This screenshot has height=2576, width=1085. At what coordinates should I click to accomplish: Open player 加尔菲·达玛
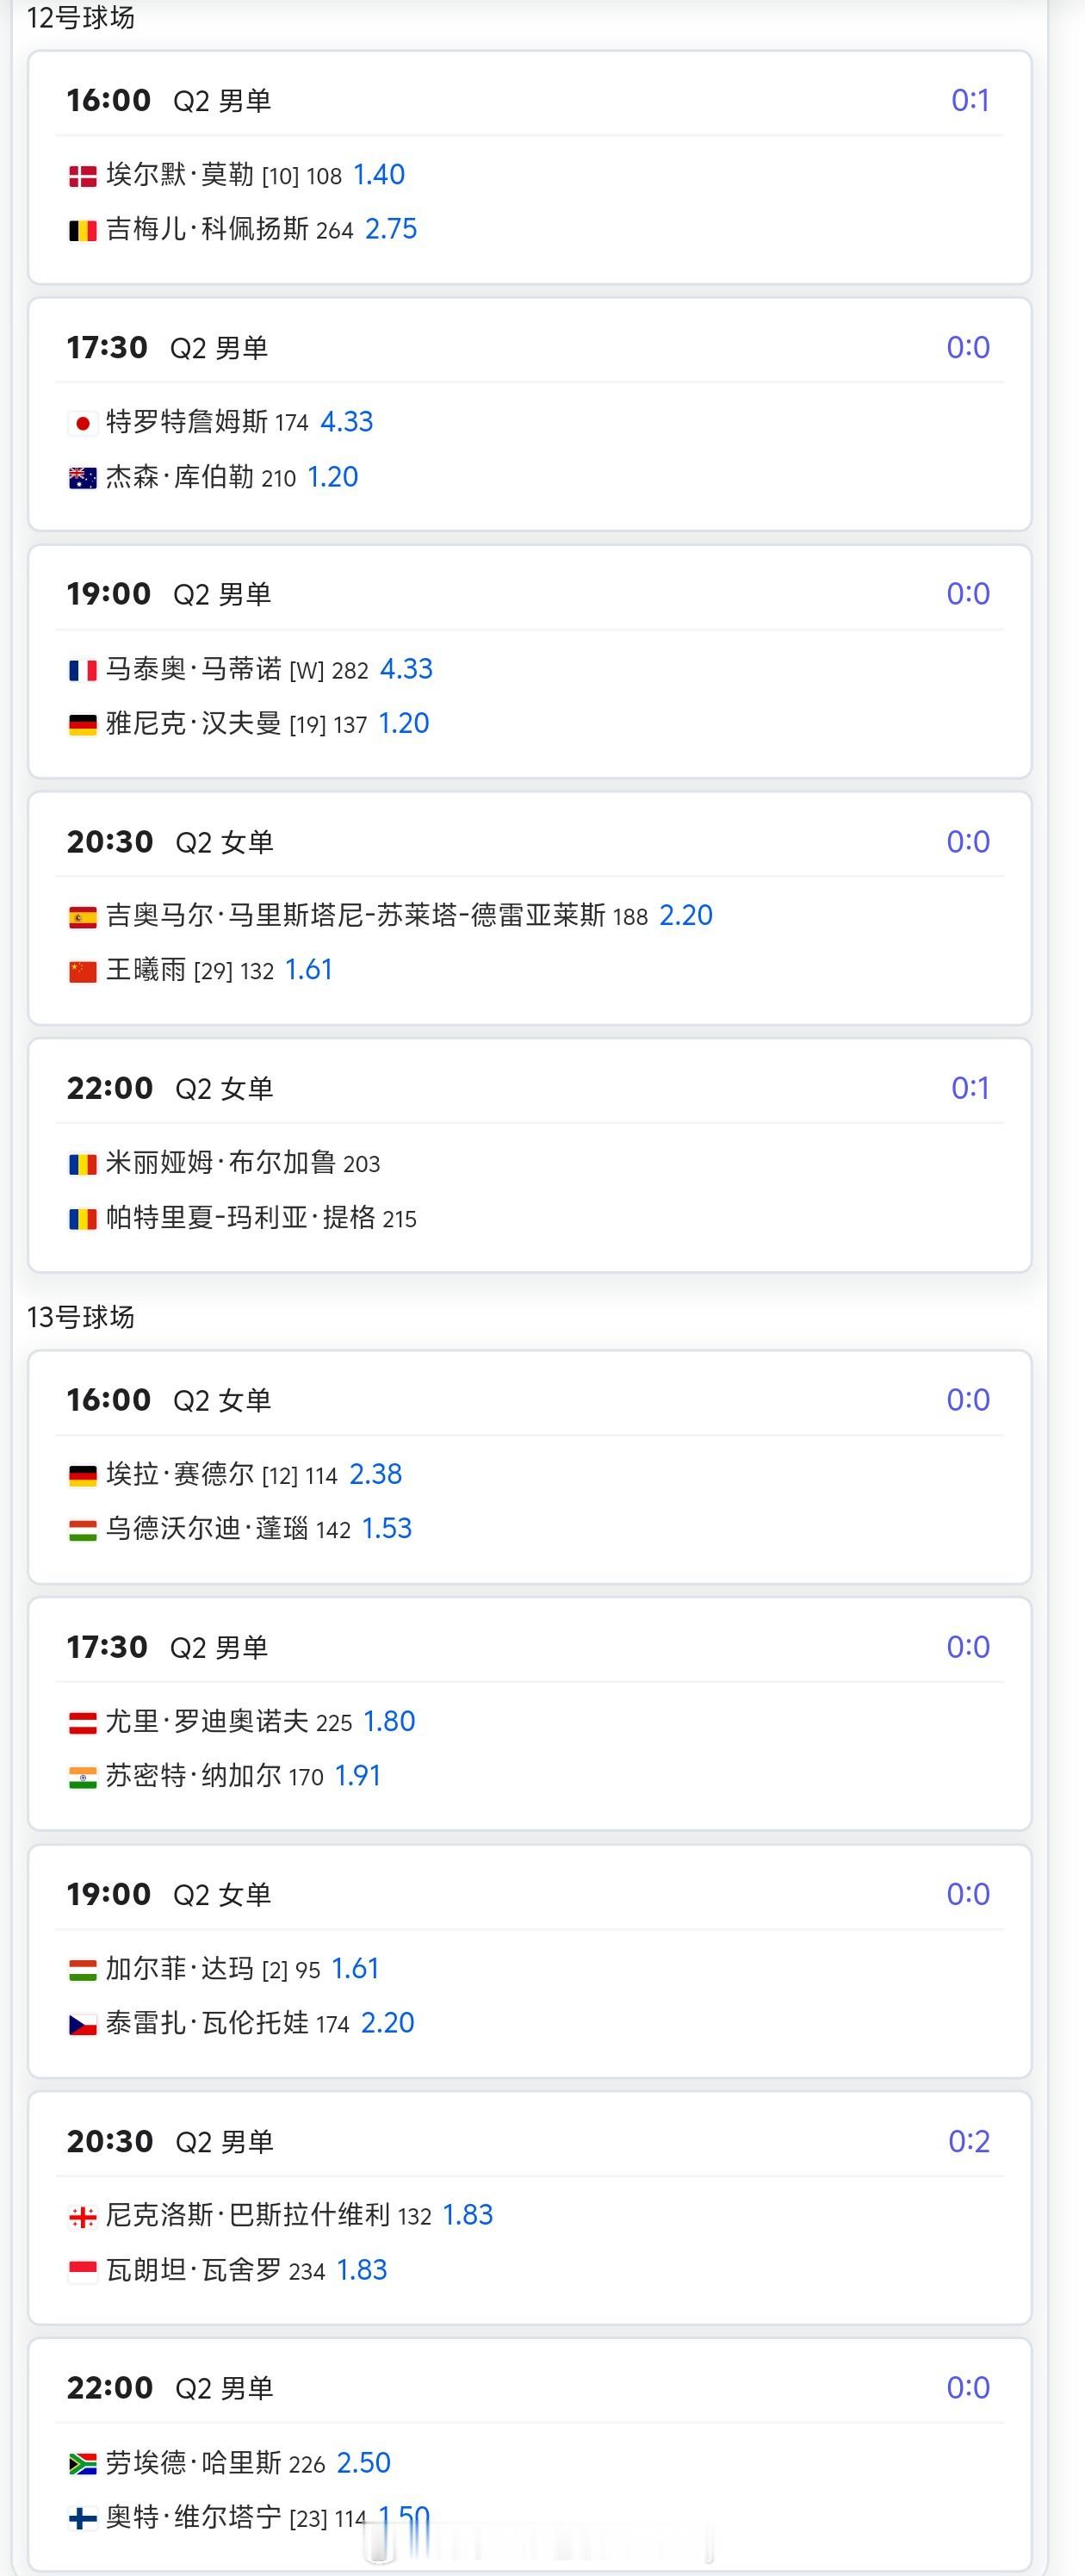pyautogui.click(x=180, y=1969)
